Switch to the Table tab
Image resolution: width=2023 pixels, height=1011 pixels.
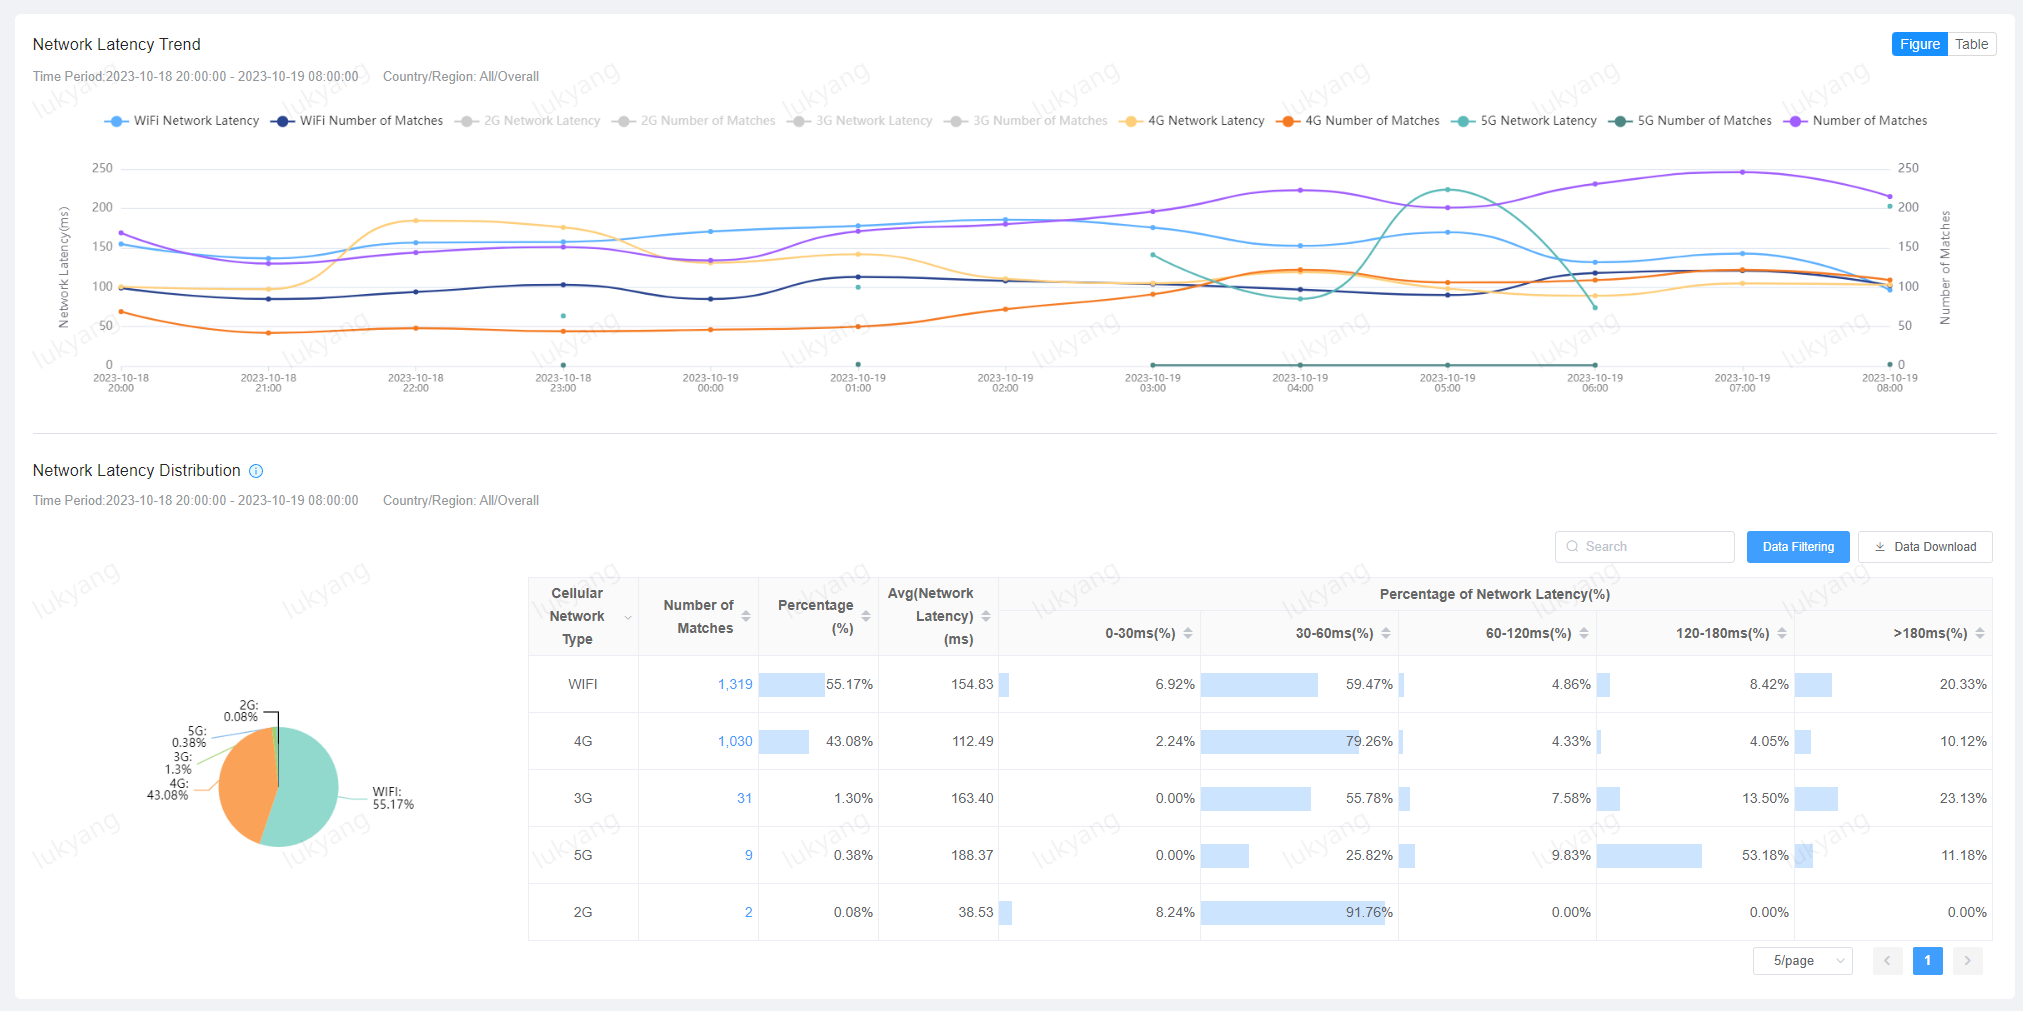1971,44
